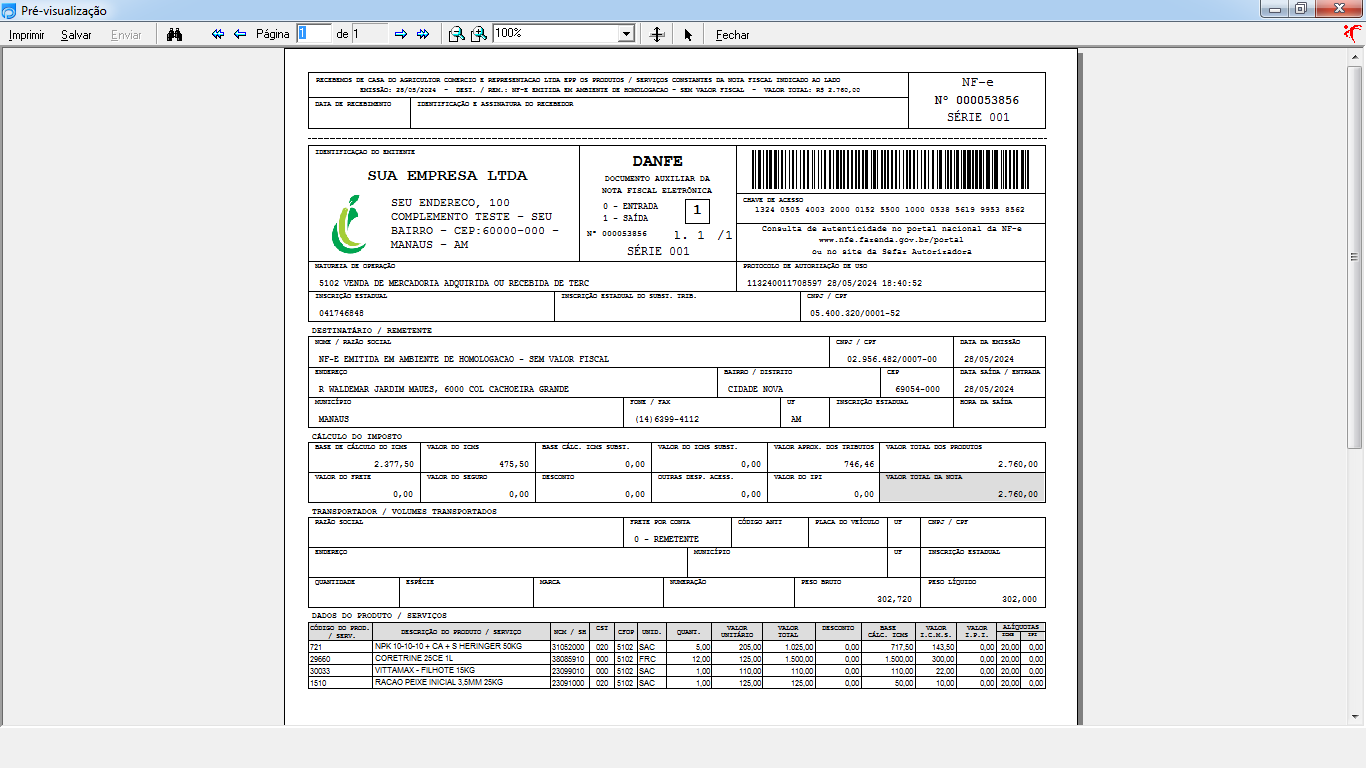Screen dimensions: 1366x768
Task: Click the greyed-out Enviar send button
Action: 126,35
